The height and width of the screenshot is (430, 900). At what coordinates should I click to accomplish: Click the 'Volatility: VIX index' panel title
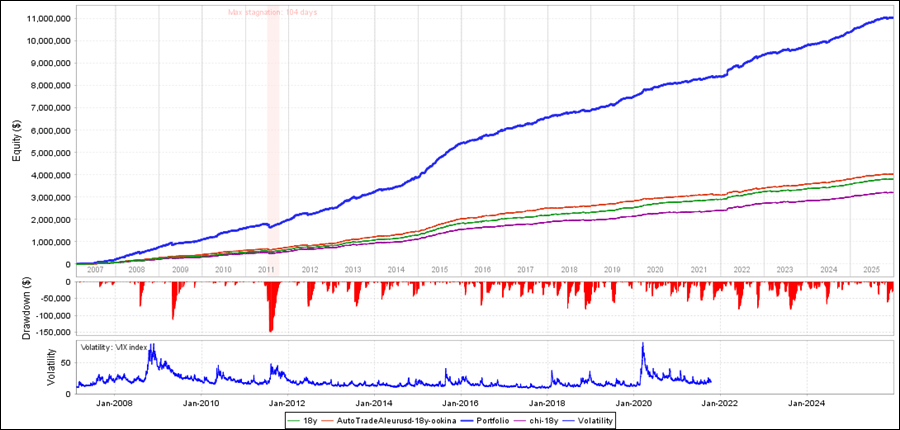(114, 348)
